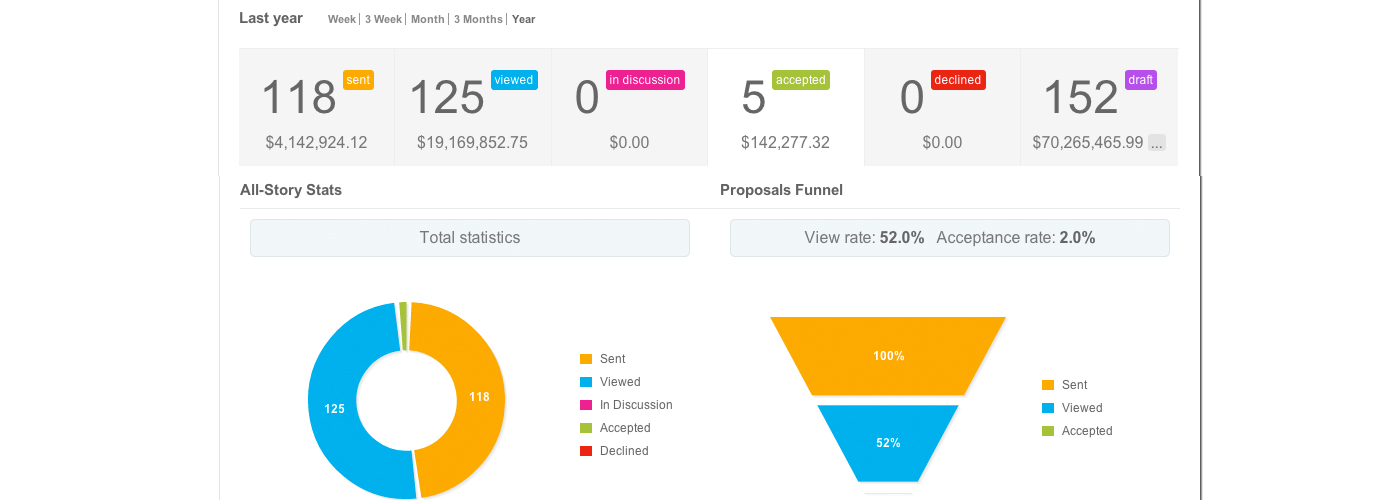Screen dimensions: 1400x500
Task: Select the Week time range
Action: tap(342, 19)
